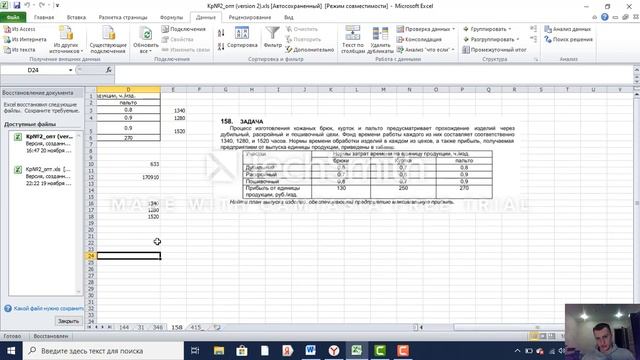Viewport: 640px width, 360px height.
Task: Click cell containing 170910
Action: pos(129,178)
